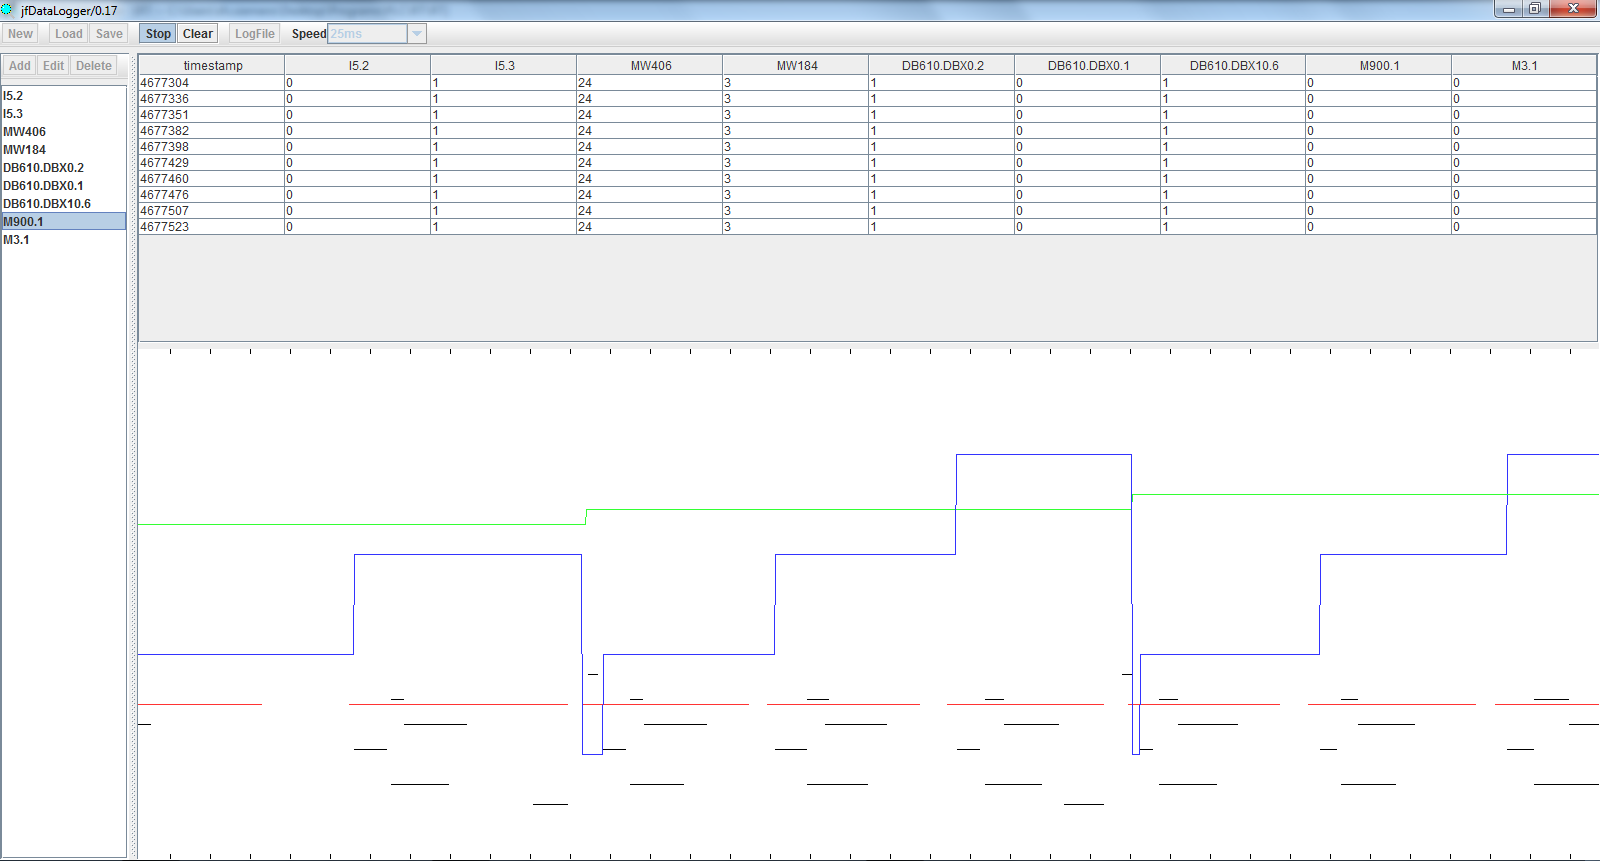
Task: Select DB610.DBX10.6 in the tag list
Action: [64, 204]
